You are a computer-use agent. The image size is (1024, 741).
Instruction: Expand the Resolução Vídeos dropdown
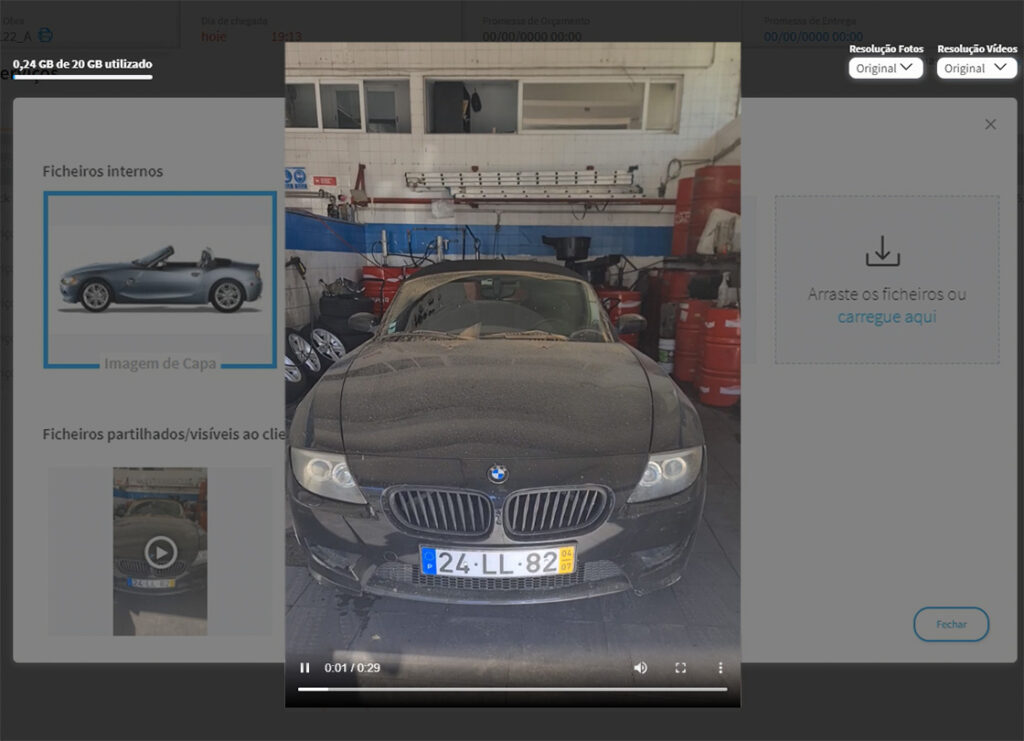tap(976, 68)
